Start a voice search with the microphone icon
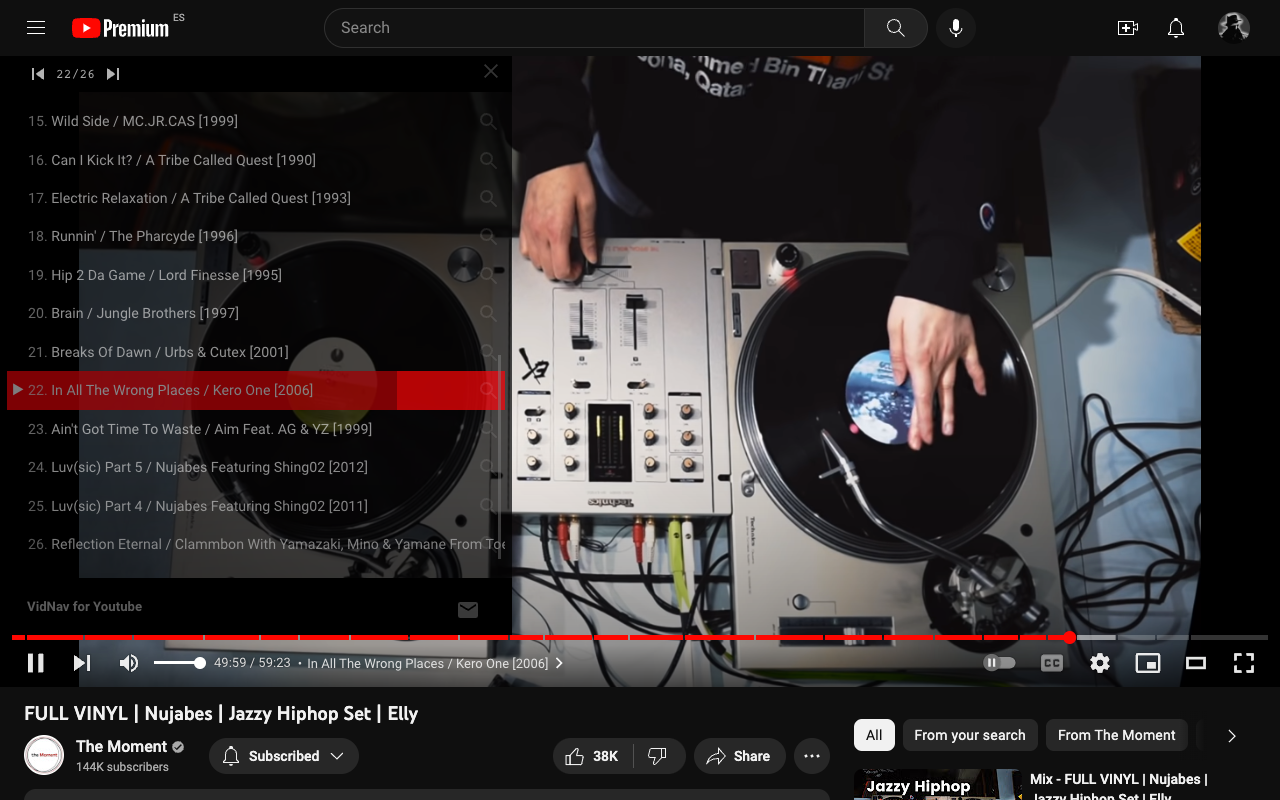The width and height of the screenshot is (1280, 800). [955, 27]
